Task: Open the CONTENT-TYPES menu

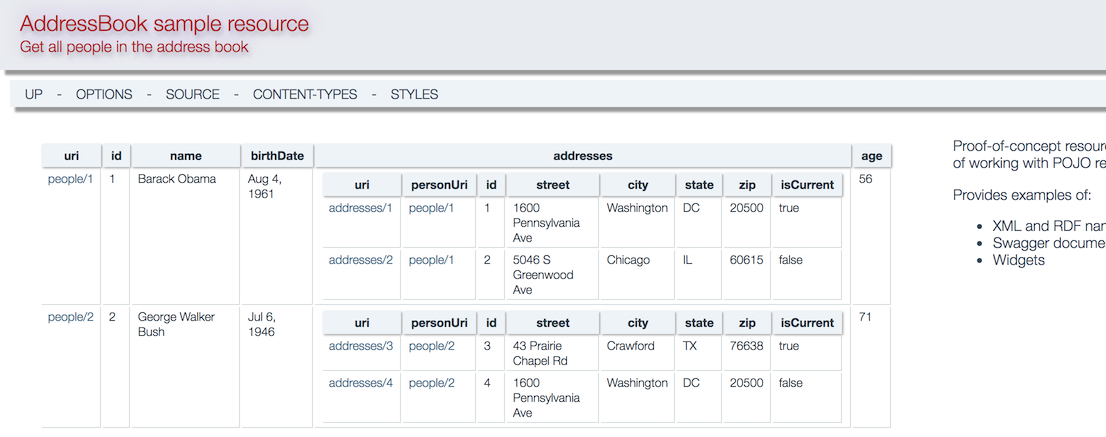Action: 304,94
